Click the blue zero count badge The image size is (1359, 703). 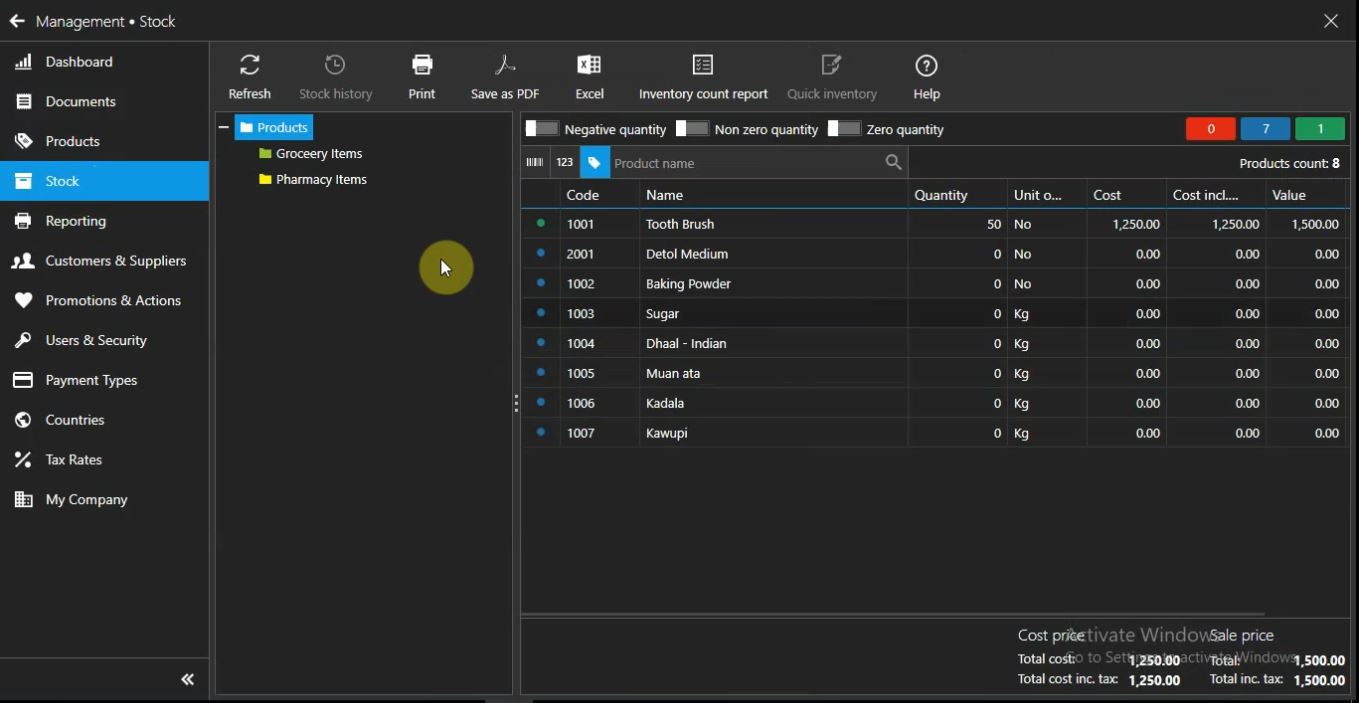[1265, 129]
